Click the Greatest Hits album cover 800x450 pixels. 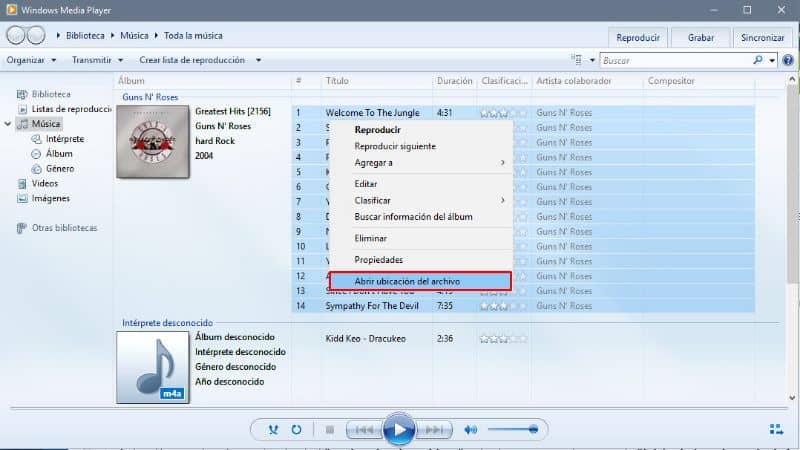pos(153,141)
